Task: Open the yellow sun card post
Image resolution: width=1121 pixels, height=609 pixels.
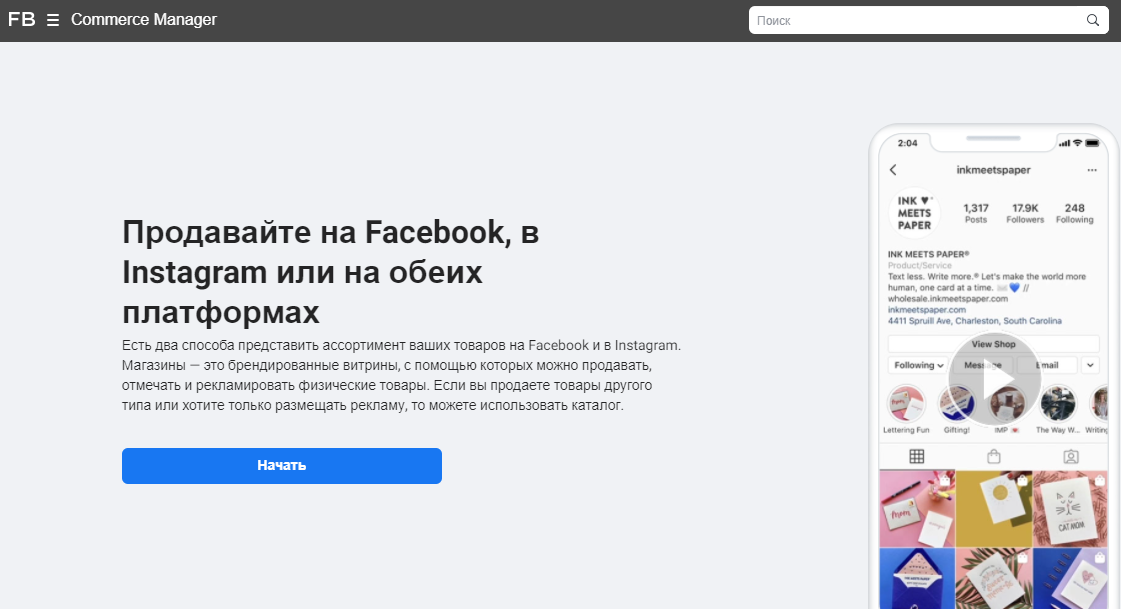Action: click(994, 508)
